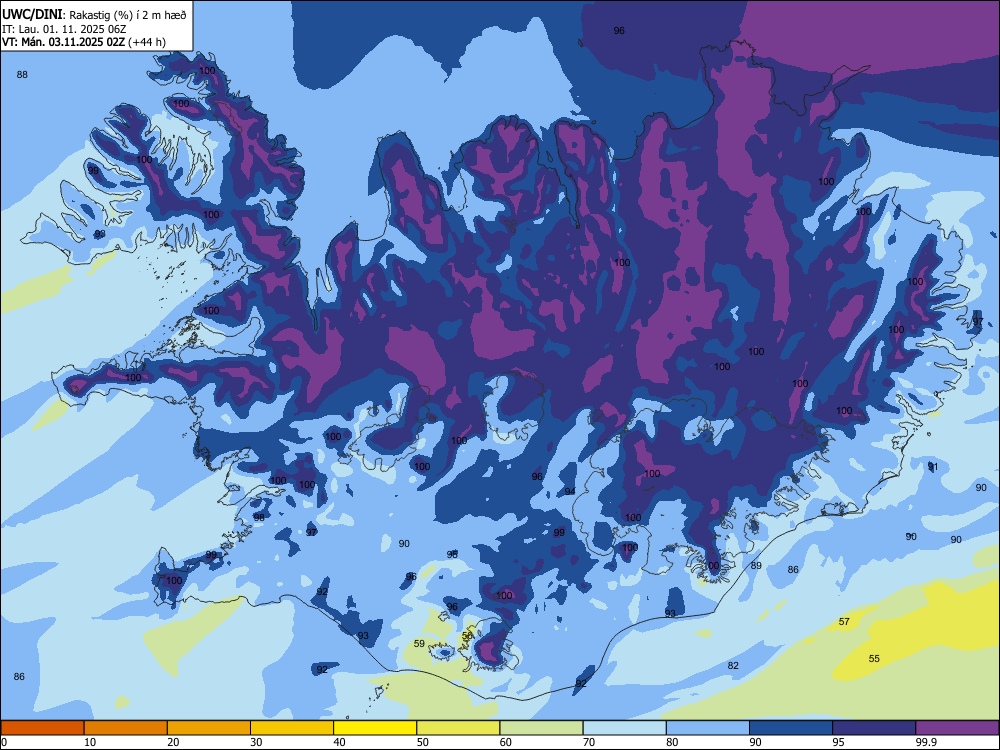Click the legend scale label '20'
The width and height of the screenshot is (1000, 750).
[x=173, y=742]
